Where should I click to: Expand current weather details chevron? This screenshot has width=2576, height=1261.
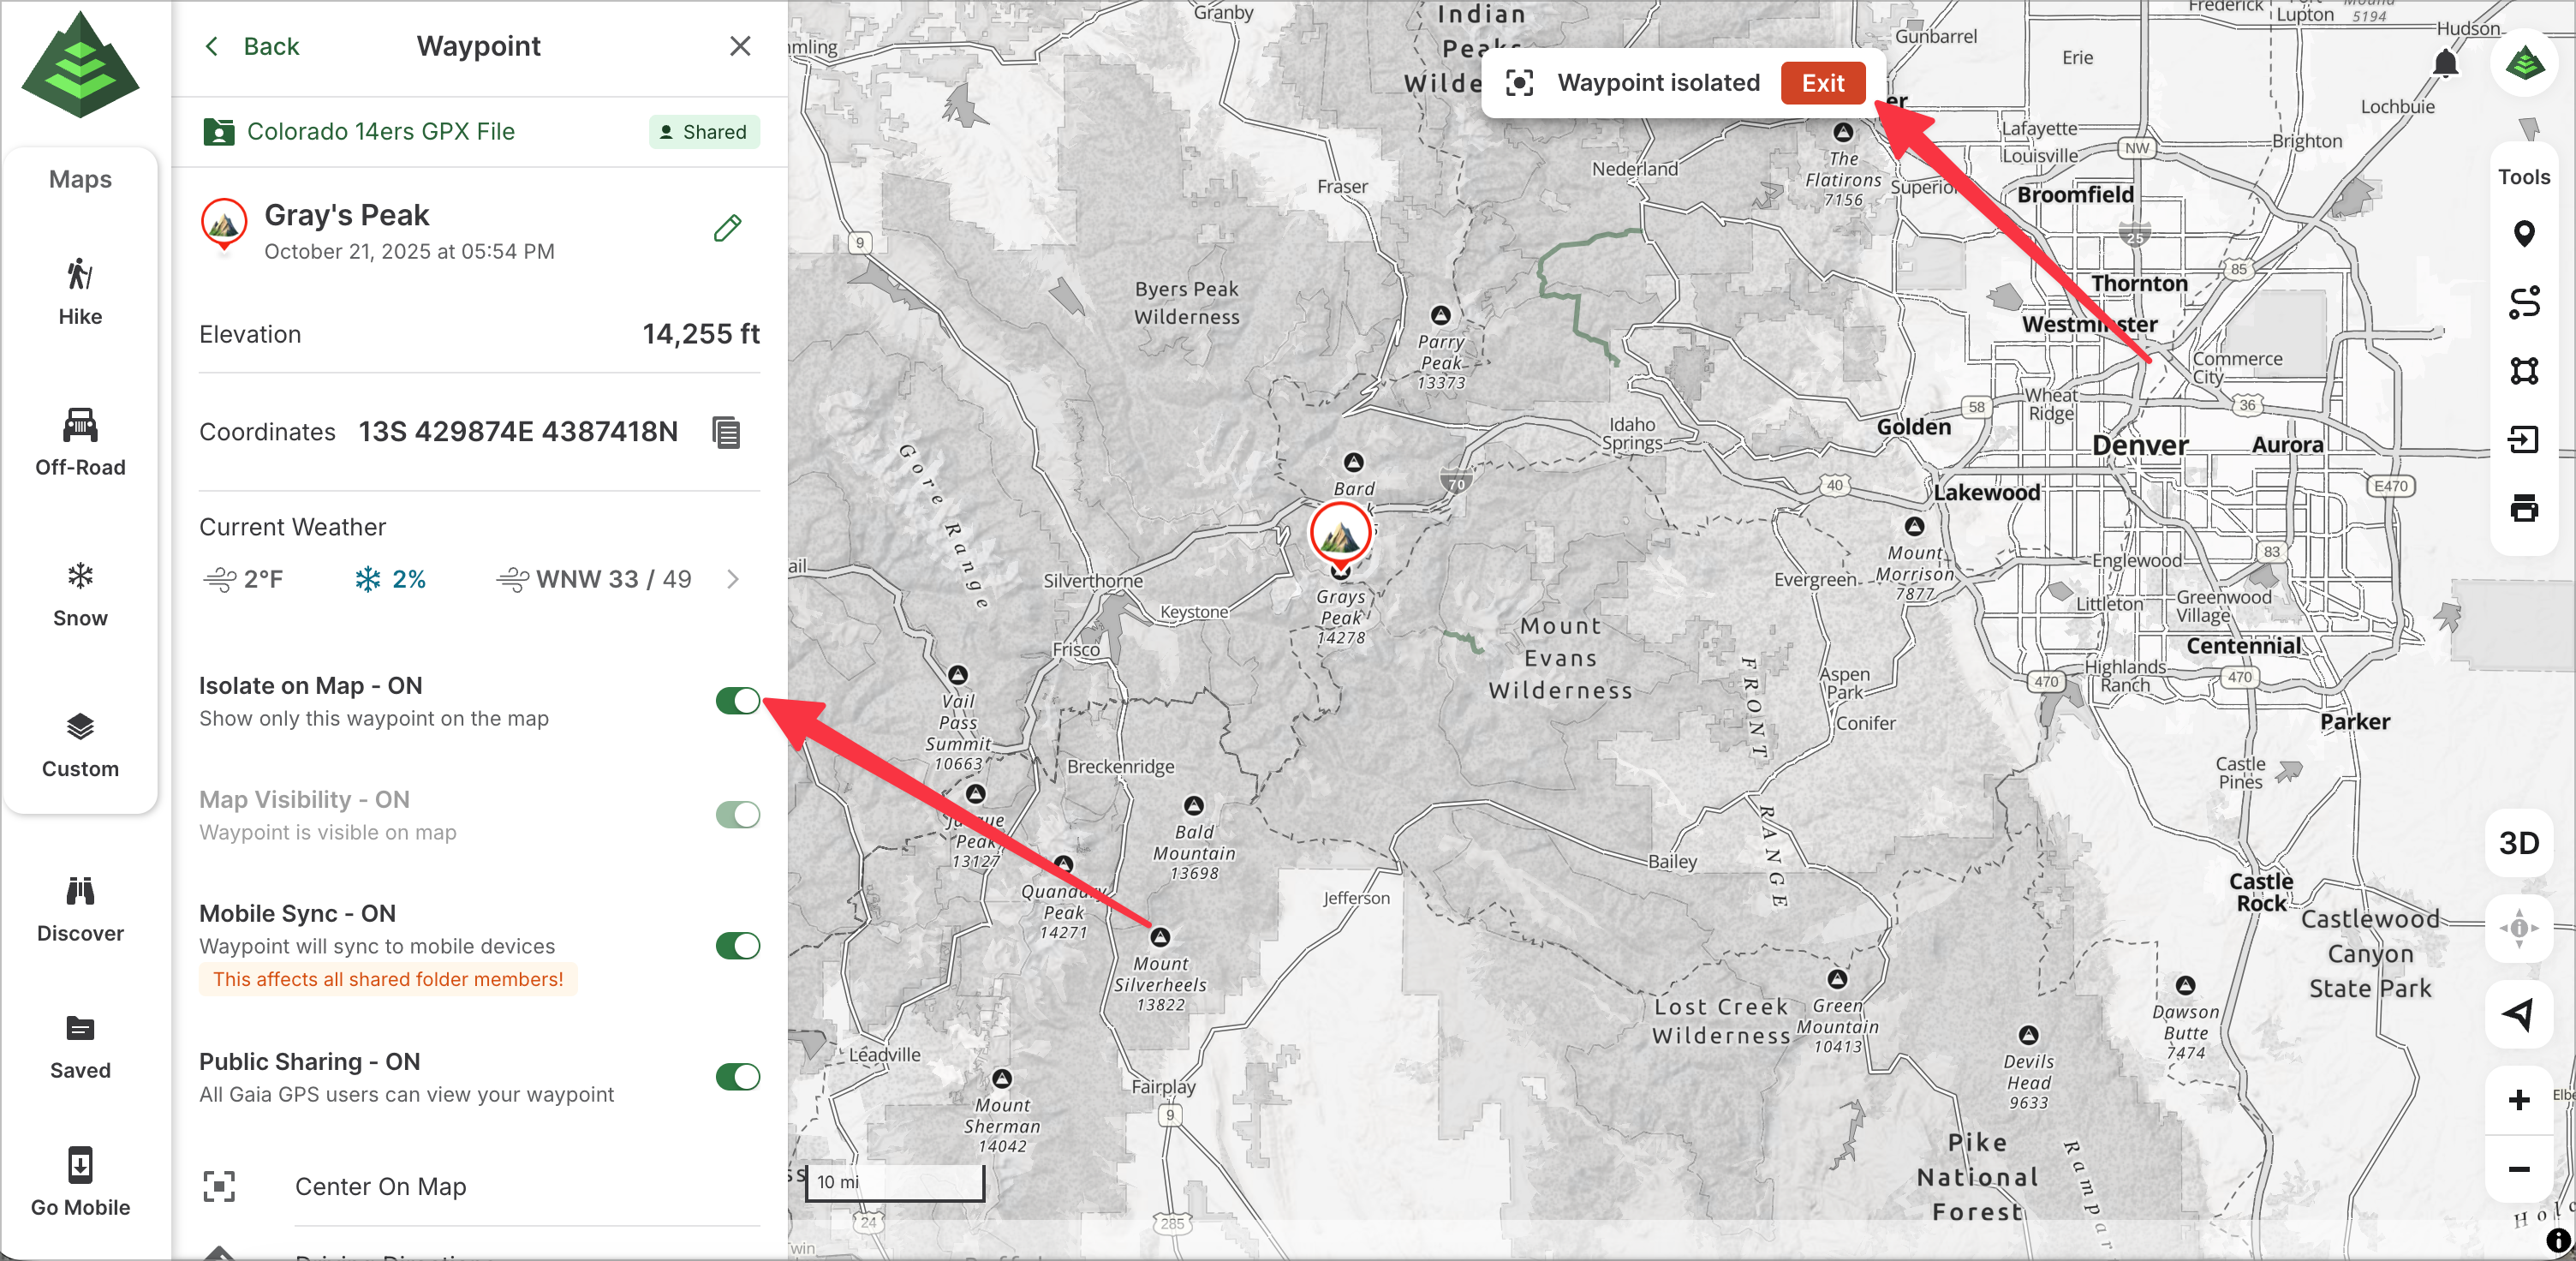tap(733, 580)
